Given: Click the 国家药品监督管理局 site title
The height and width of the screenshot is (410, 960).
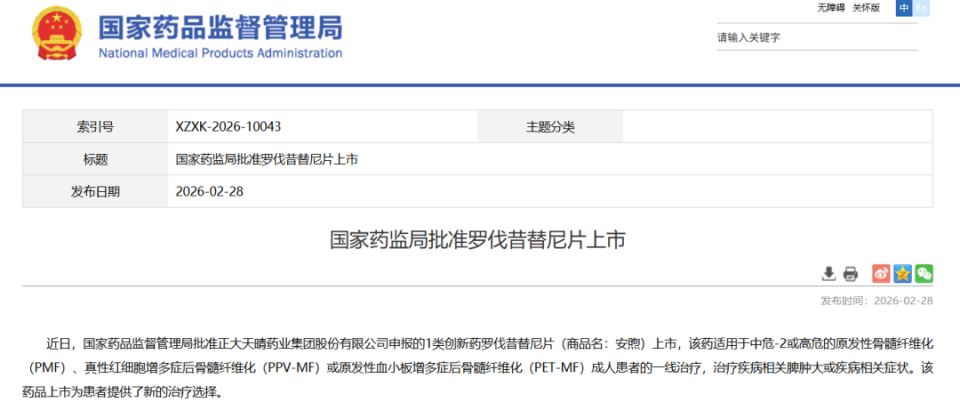Looking at the screenshot, I should pos(220,26).
